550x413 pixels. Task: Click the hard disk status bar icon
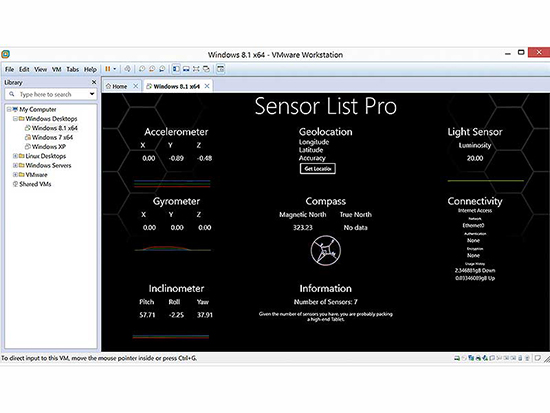[457, 358]
